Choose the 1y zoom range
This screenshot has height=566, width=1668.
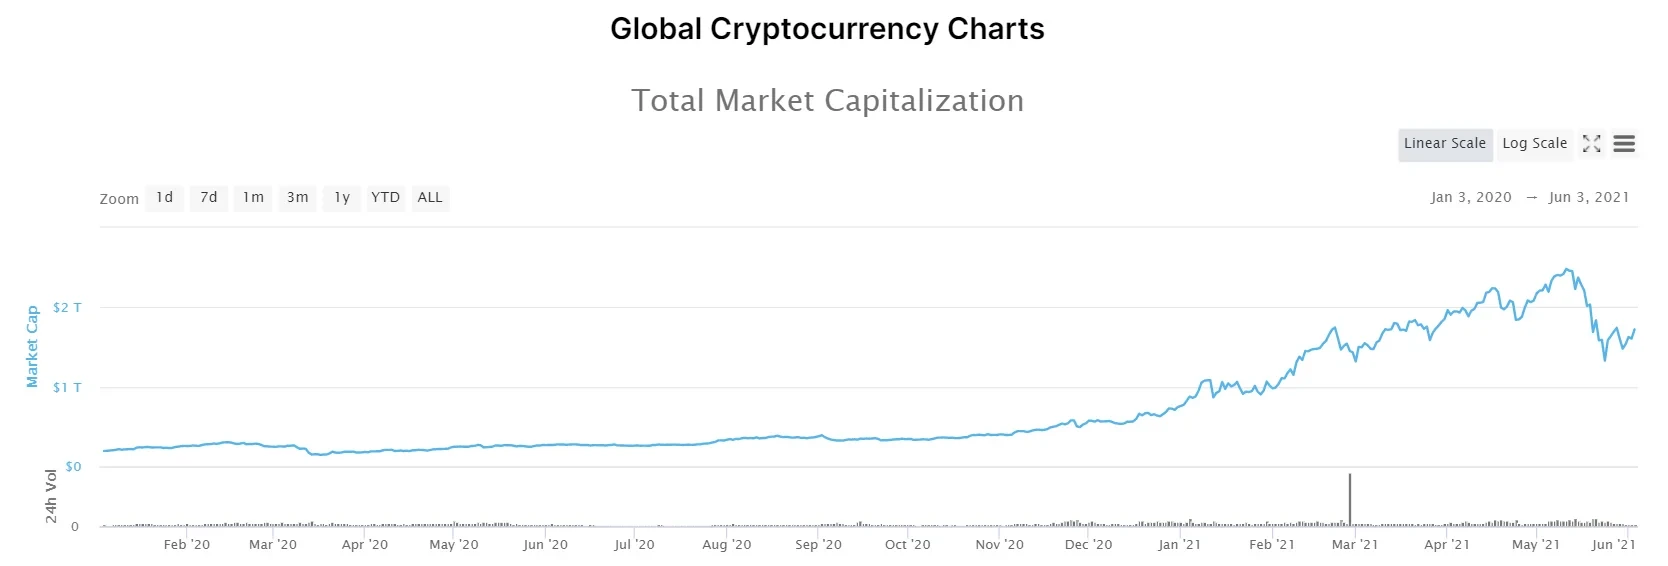[342, 198]
